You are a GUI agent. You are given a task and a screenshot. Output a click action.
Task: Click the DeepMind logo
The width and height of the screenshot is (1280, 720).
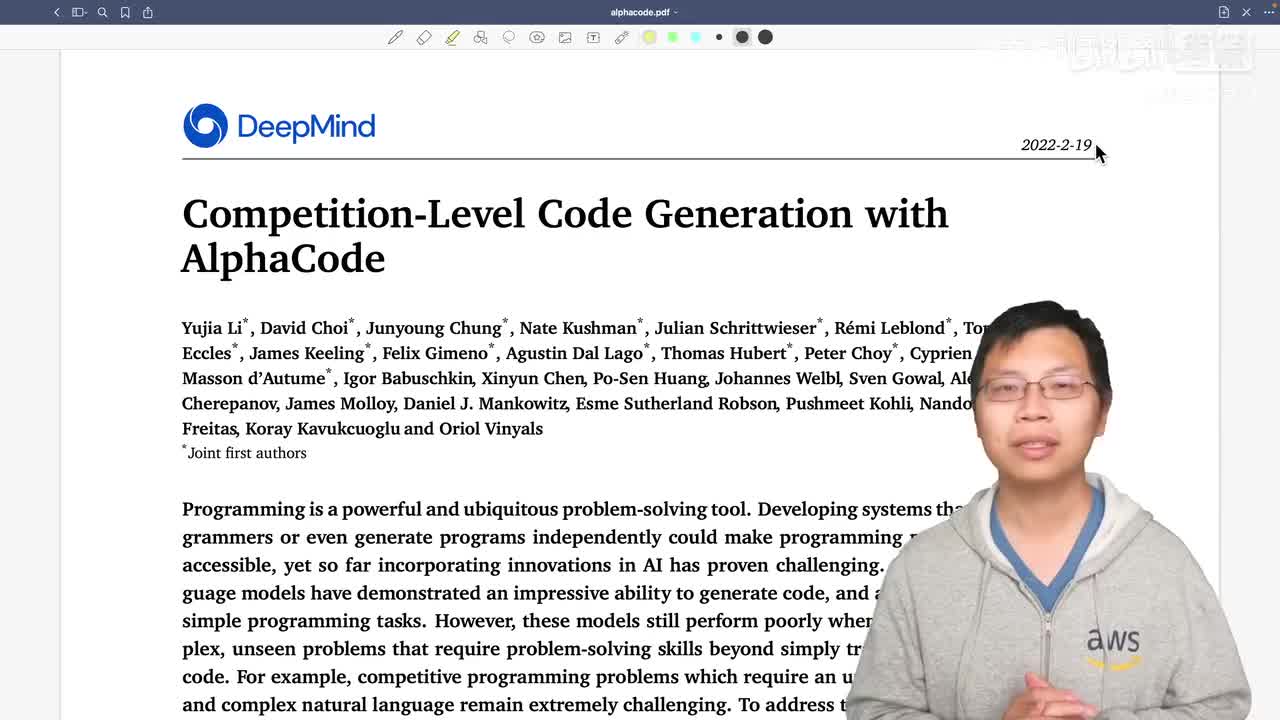click(x=279, y=126)
